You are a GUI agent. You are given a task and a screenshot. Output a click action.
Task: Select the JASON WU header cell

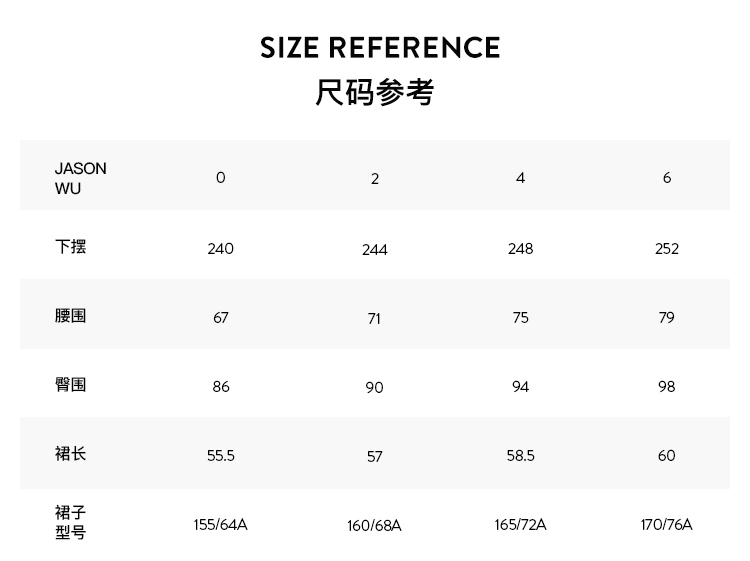80,178
